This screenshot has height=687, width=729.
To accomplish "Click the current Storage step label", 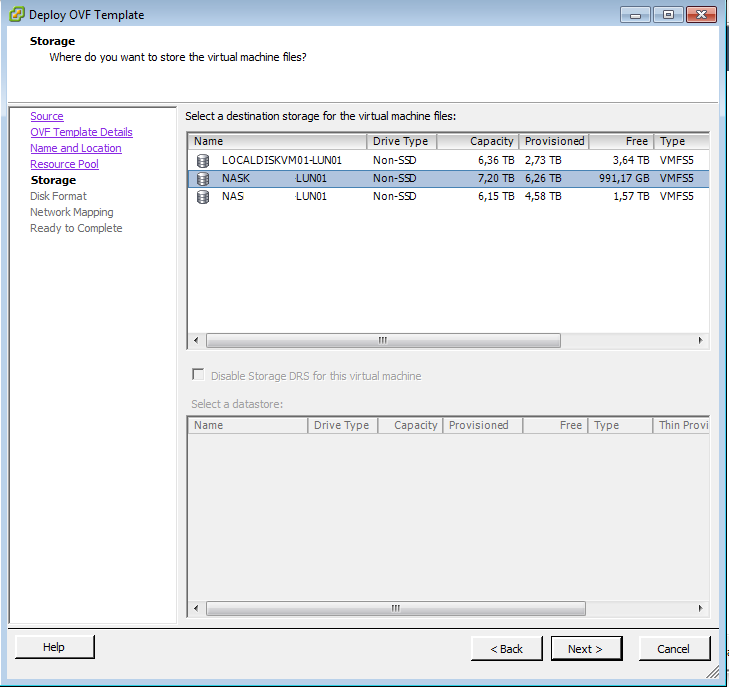I will 53,180.
